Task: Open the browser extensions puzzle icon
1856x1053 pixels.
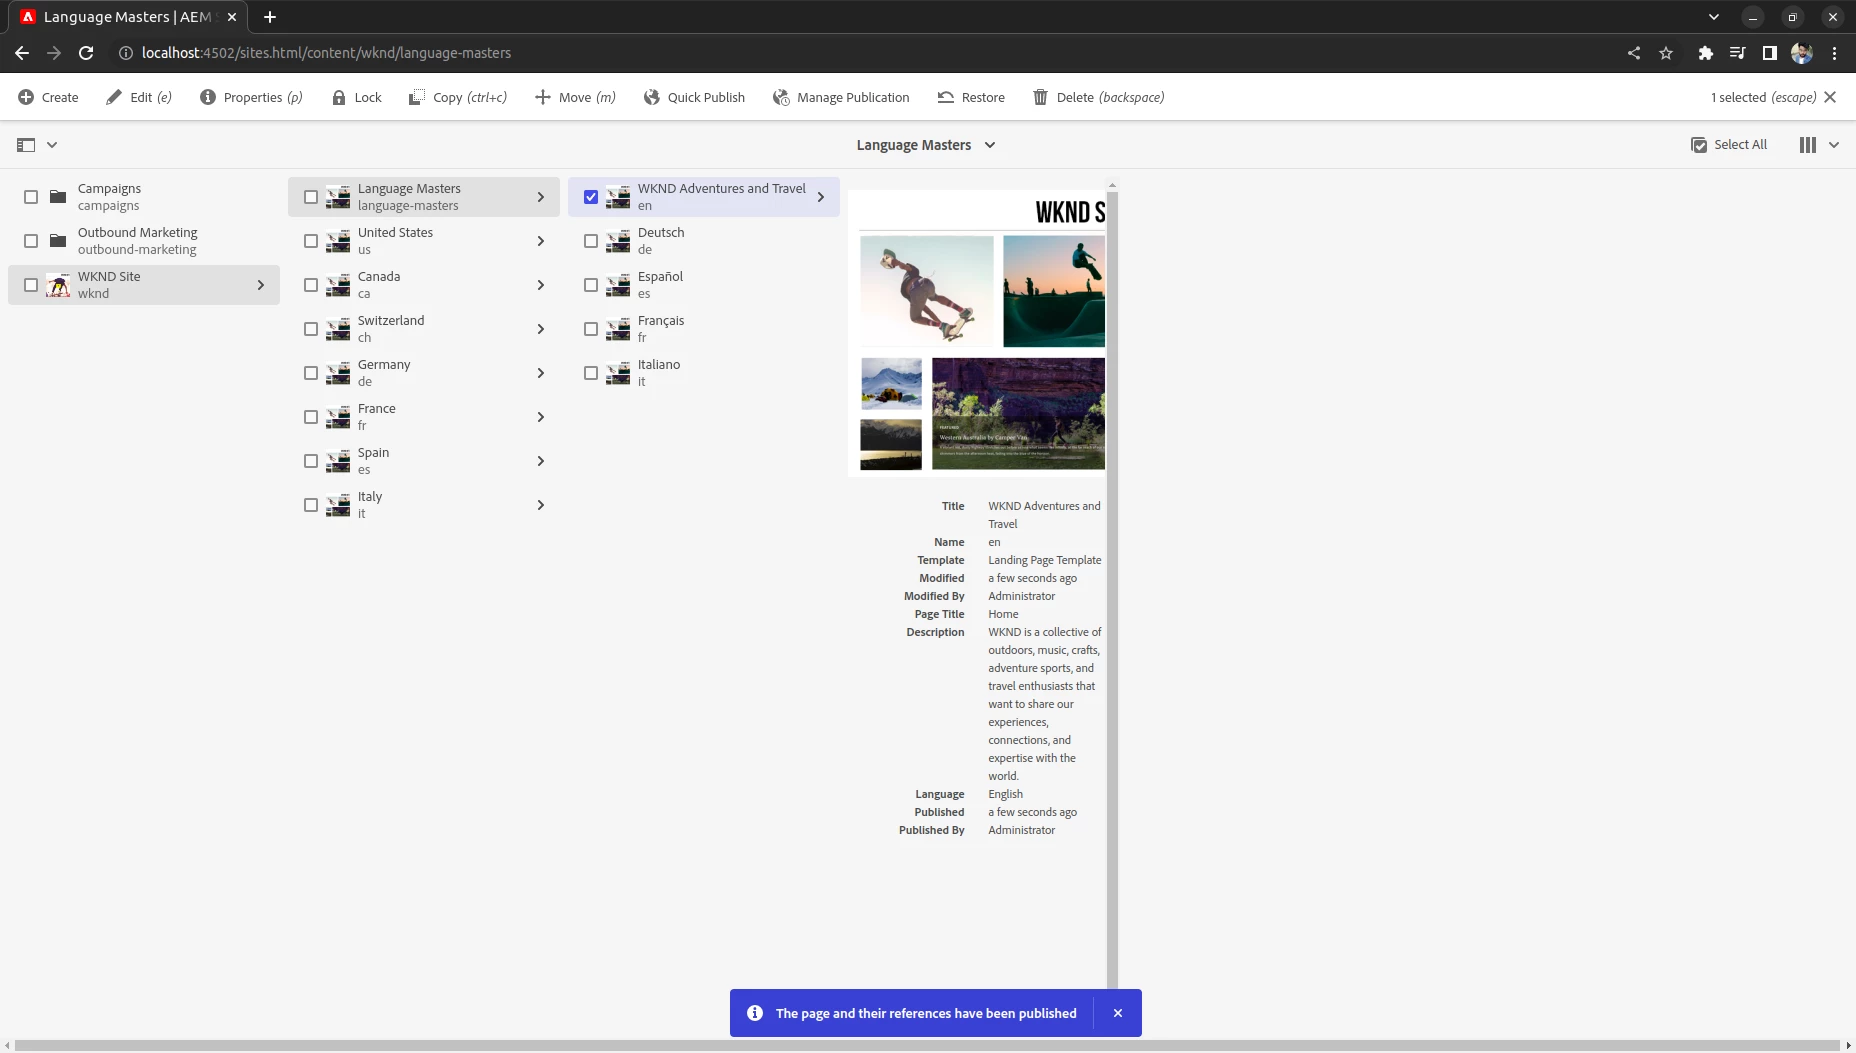Action: click(x=1706, y=53)
